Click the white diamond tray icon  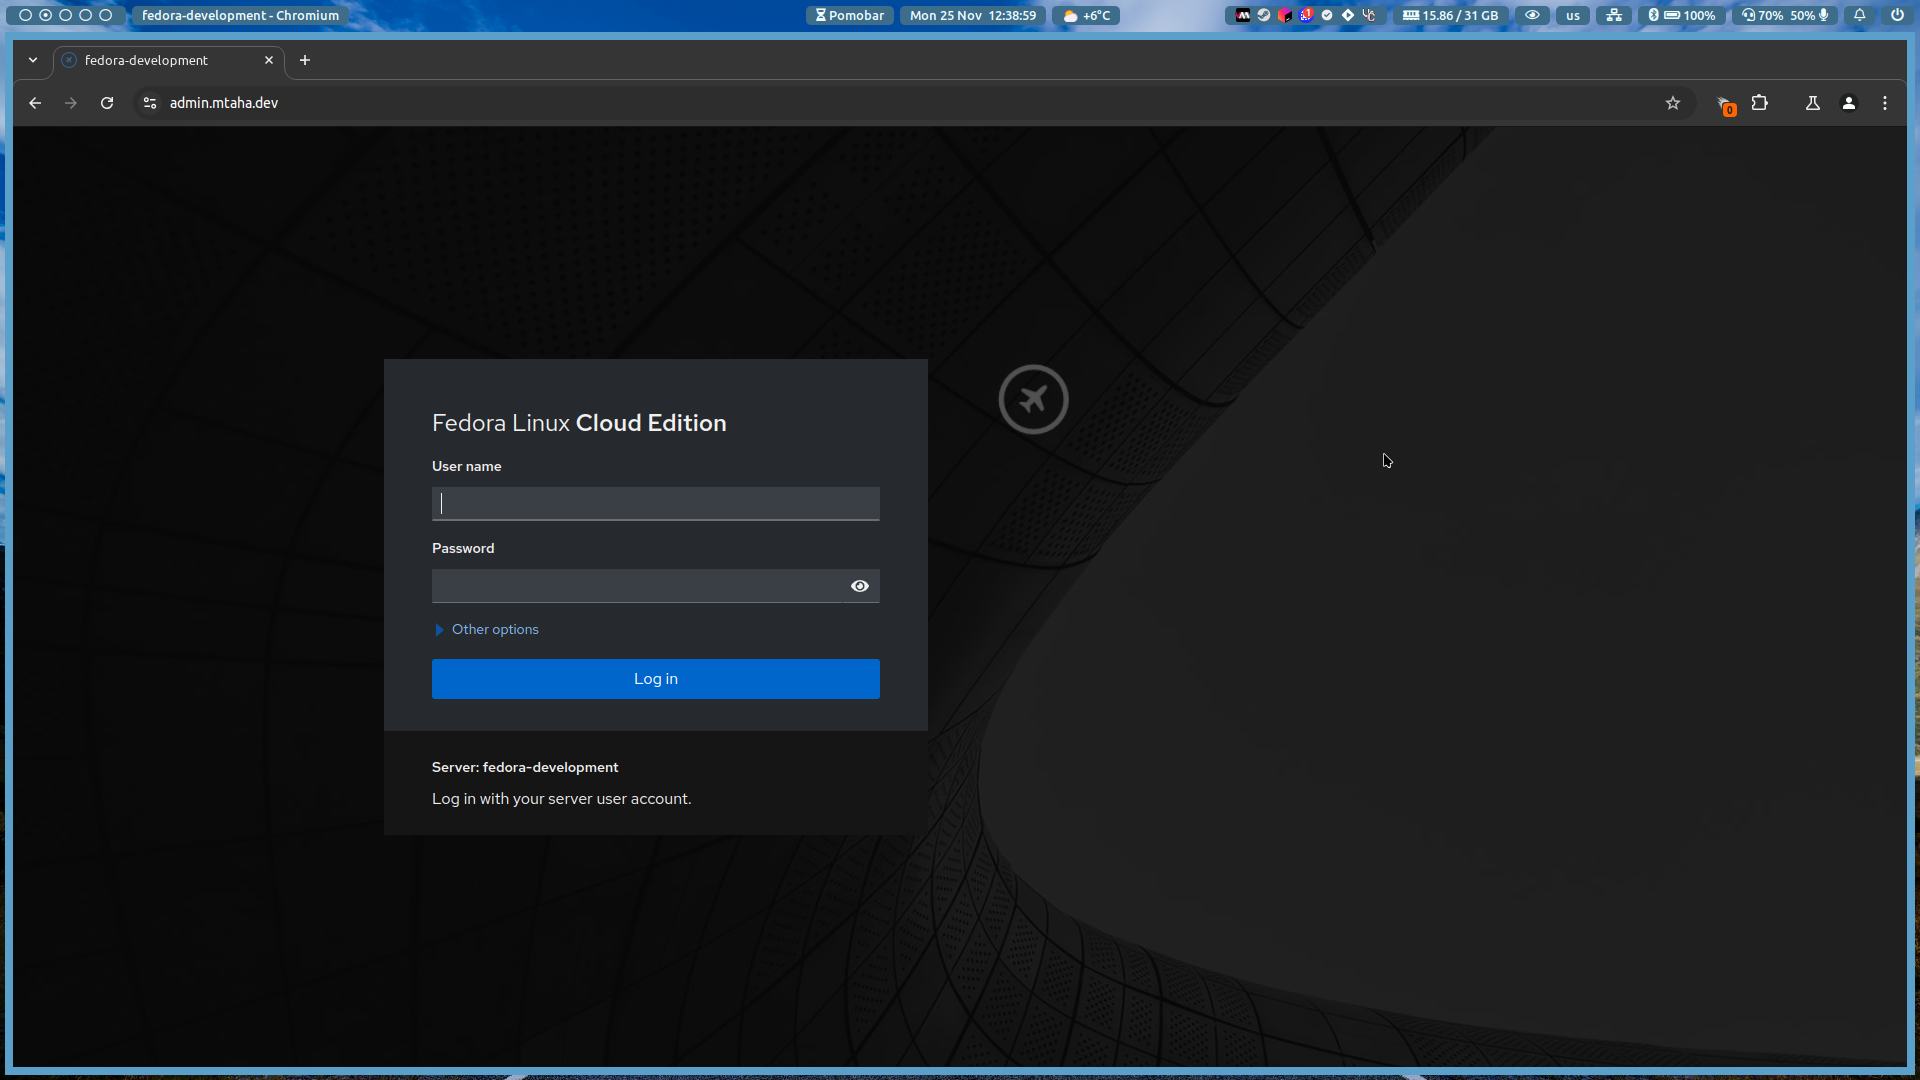(x=1348, y=15)
